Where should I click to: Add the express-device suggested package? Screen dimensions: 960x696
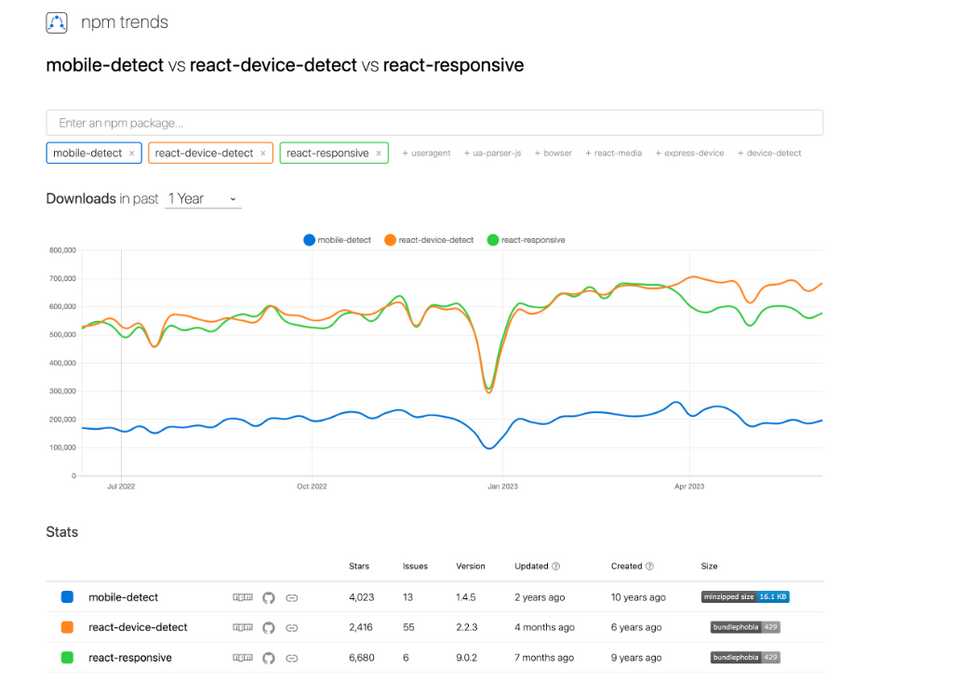click(689, 153)
